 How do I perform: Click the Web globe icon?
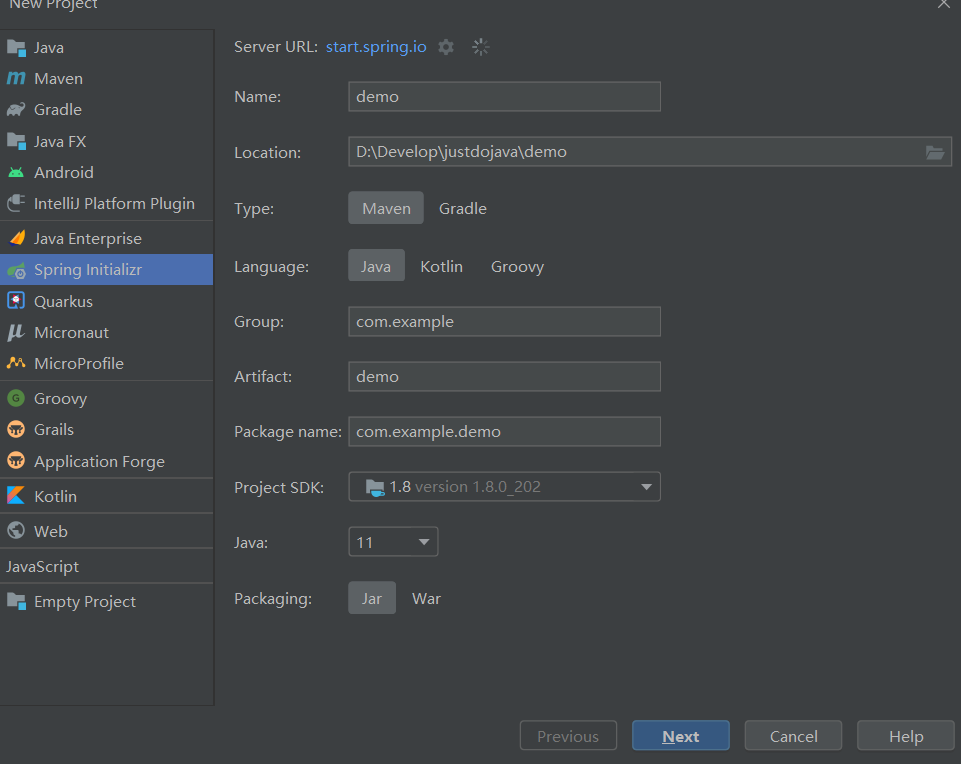(16, 531)
